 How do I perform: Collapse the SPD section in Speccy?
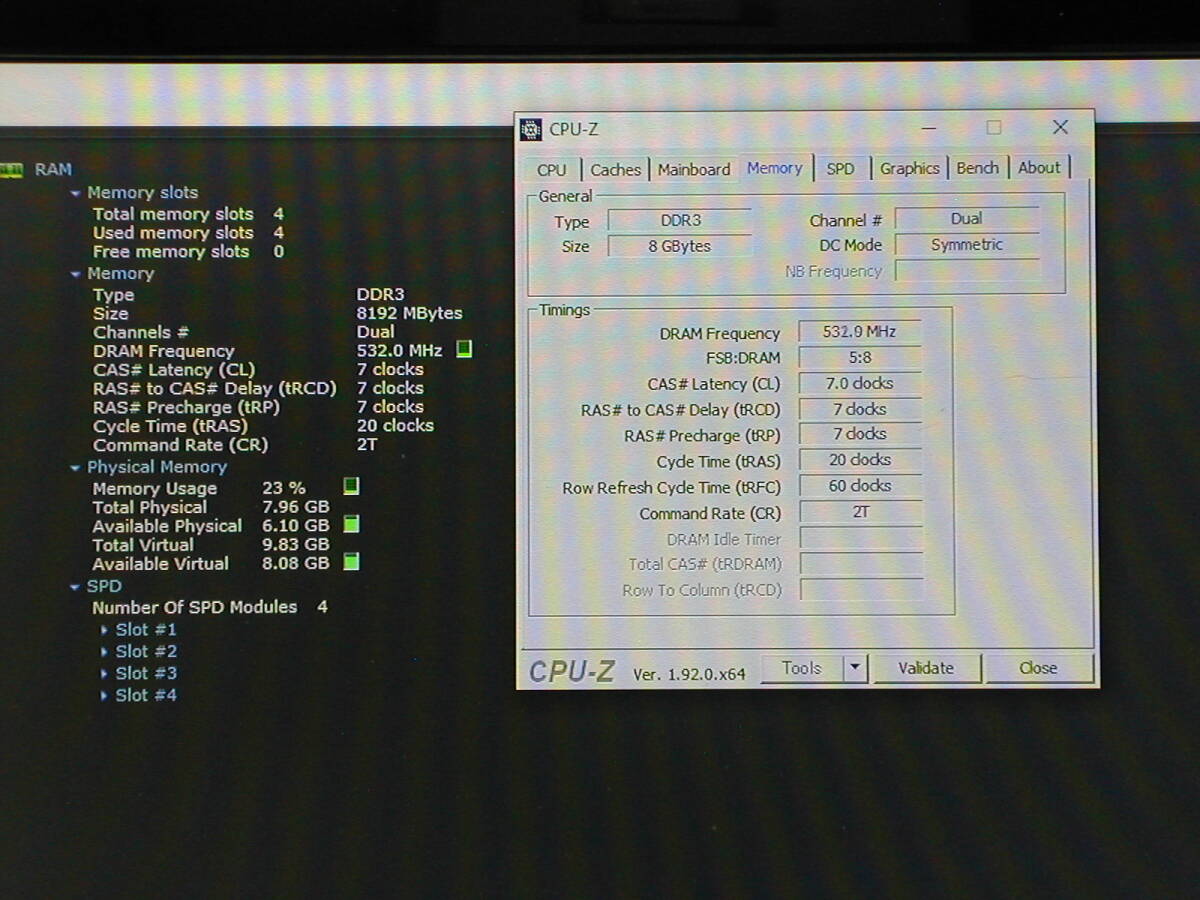(76, 587)
